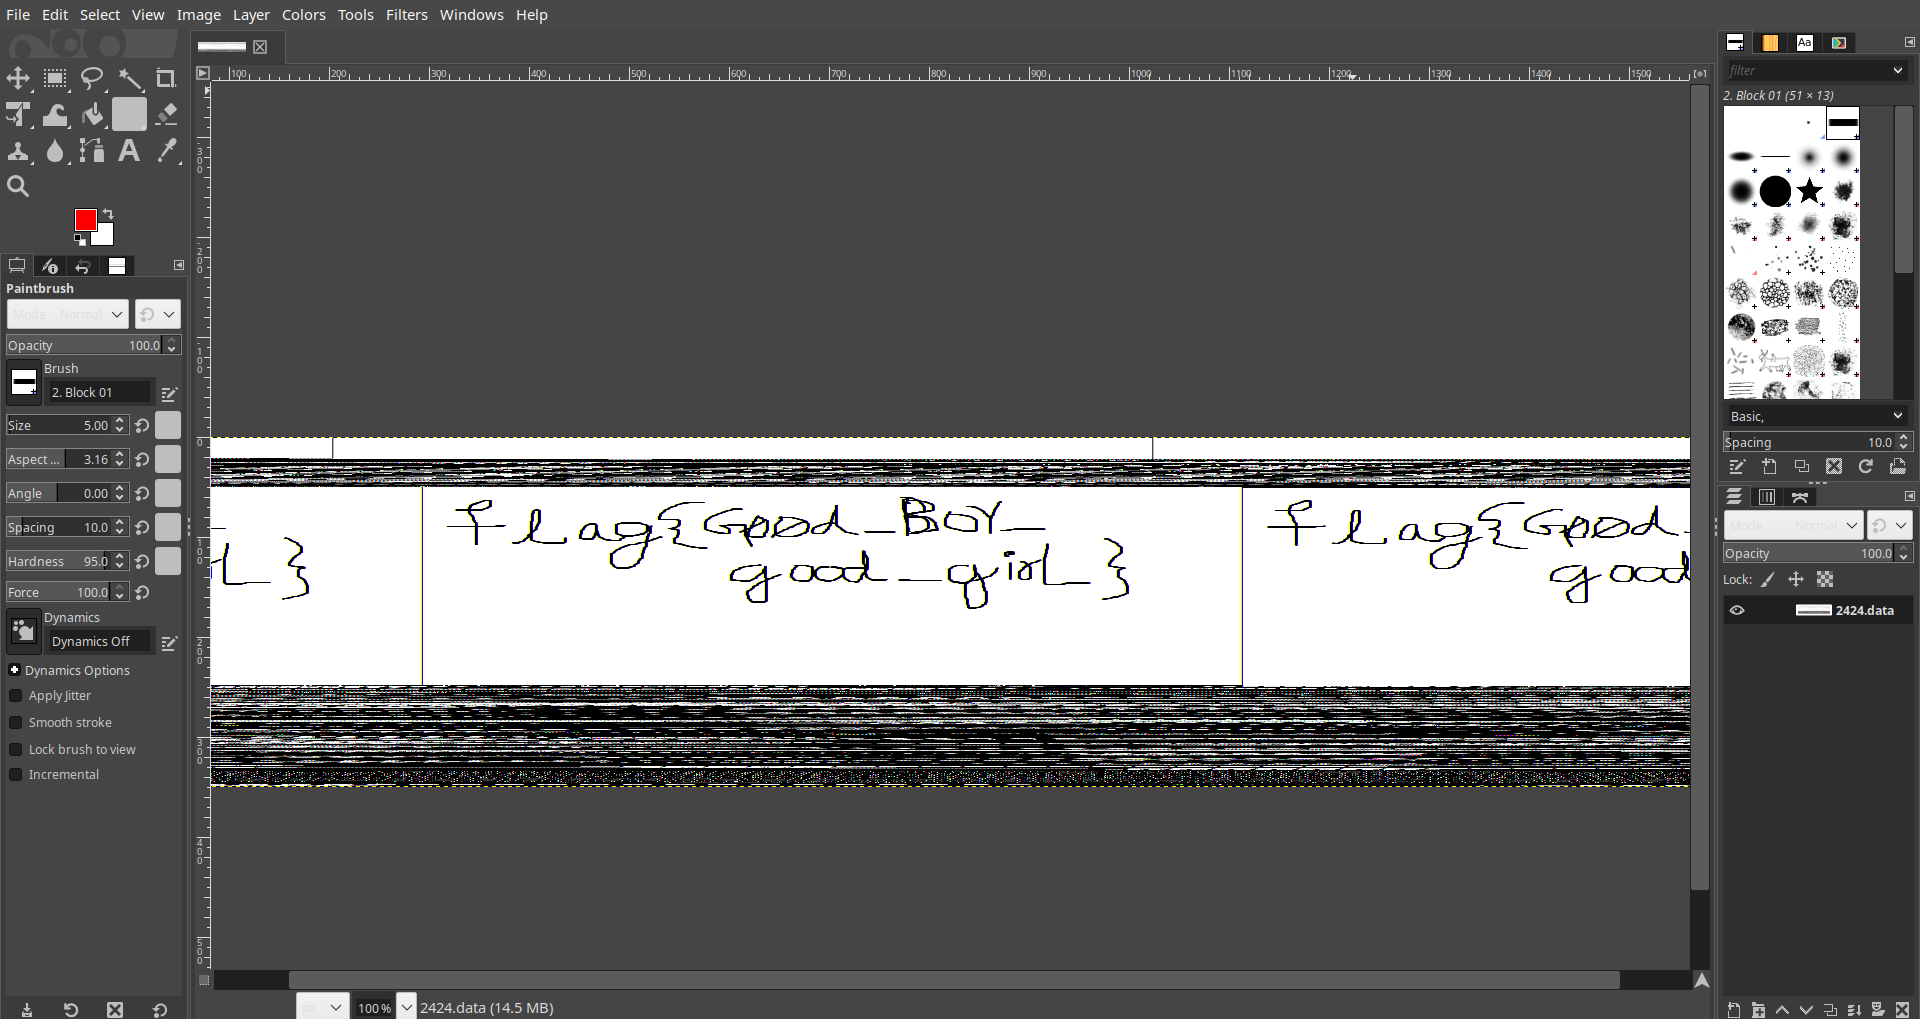Collapse the Dynamics Options expander

[x=14, y=670]
